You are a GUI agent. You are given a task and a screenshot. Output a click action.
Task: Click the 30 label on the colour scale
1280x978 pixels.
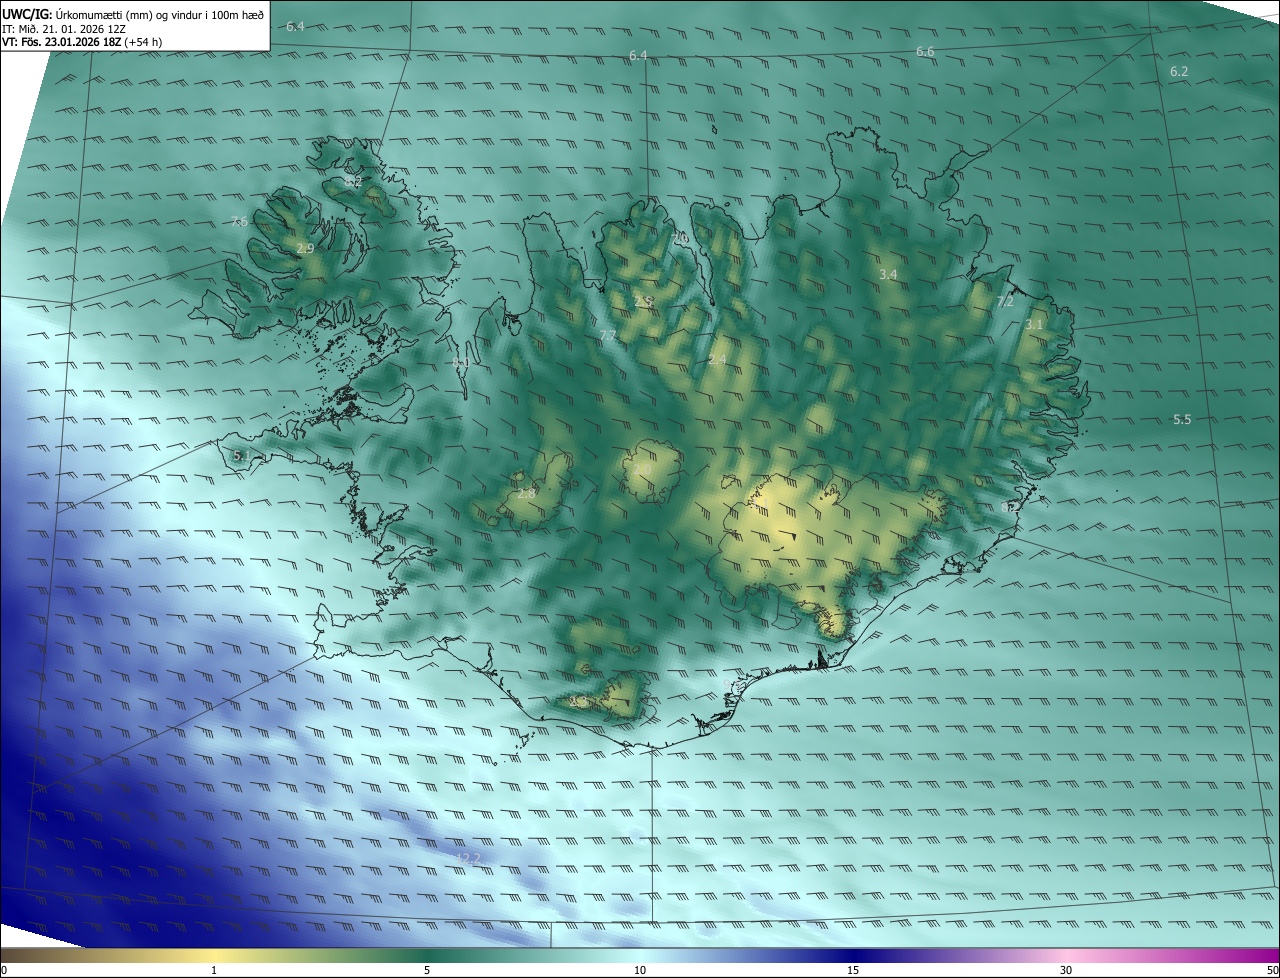coord(1066,970)
